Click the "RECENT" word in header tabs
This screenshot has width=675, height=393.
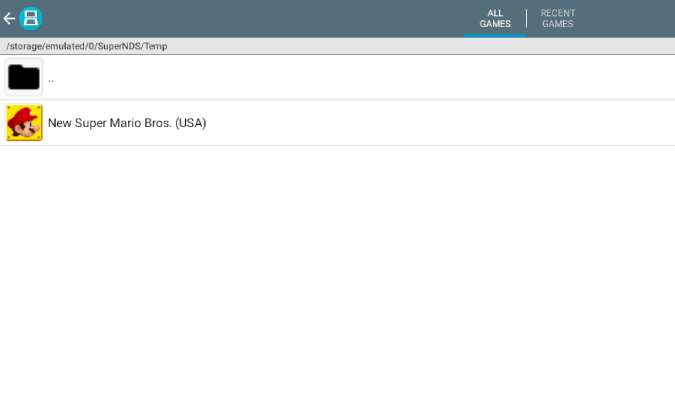(557, 13)
